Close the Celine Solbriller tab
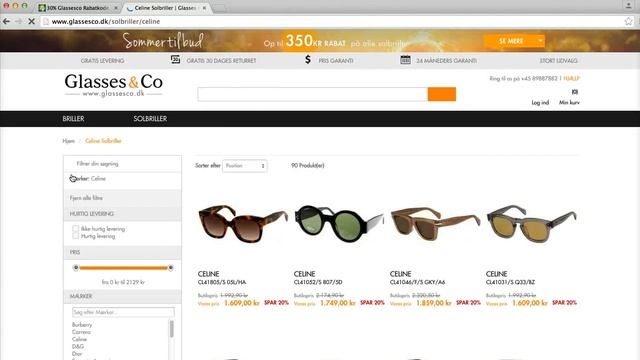 [x=204, y=8]
